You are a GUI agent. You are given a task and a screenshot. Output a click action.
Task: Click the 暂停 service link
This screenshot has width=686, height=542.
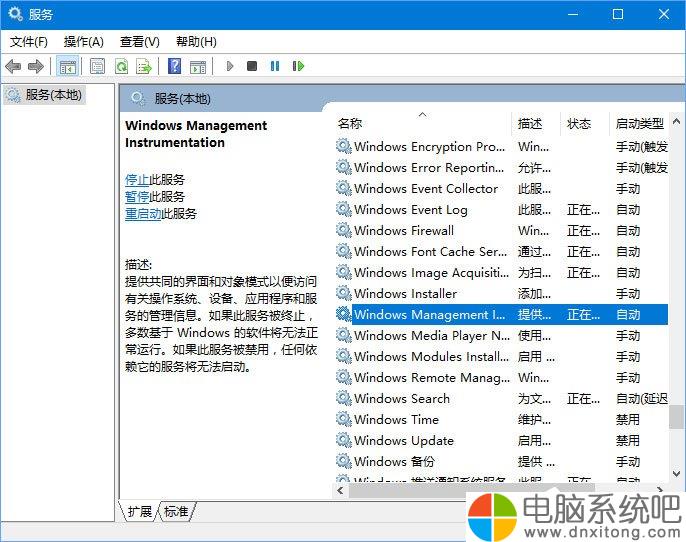tap(137, 197)
